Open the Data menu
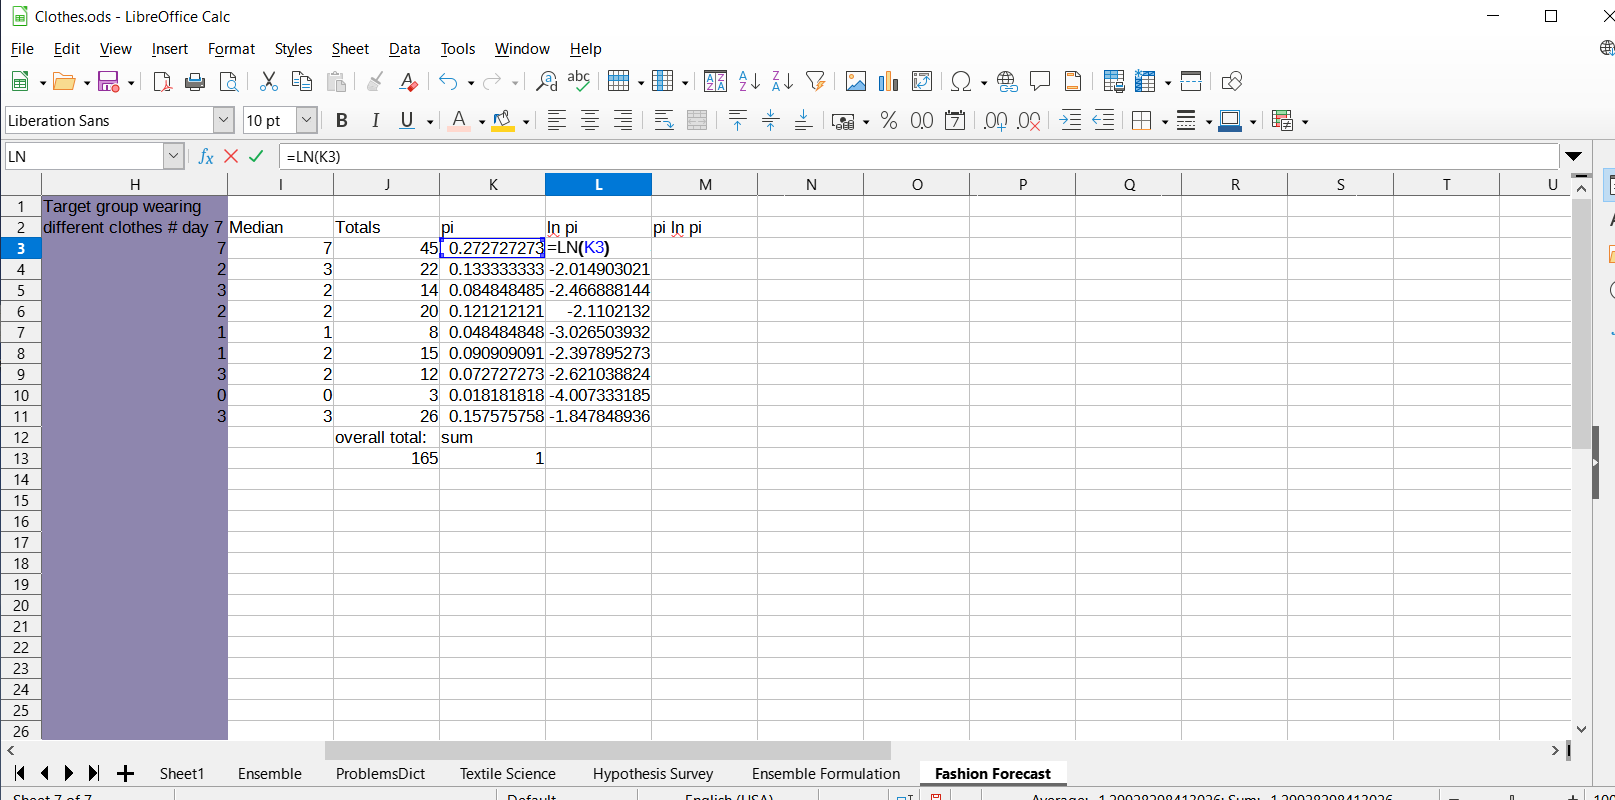This screenshot has width=1615, height=800. pos(404,49)
